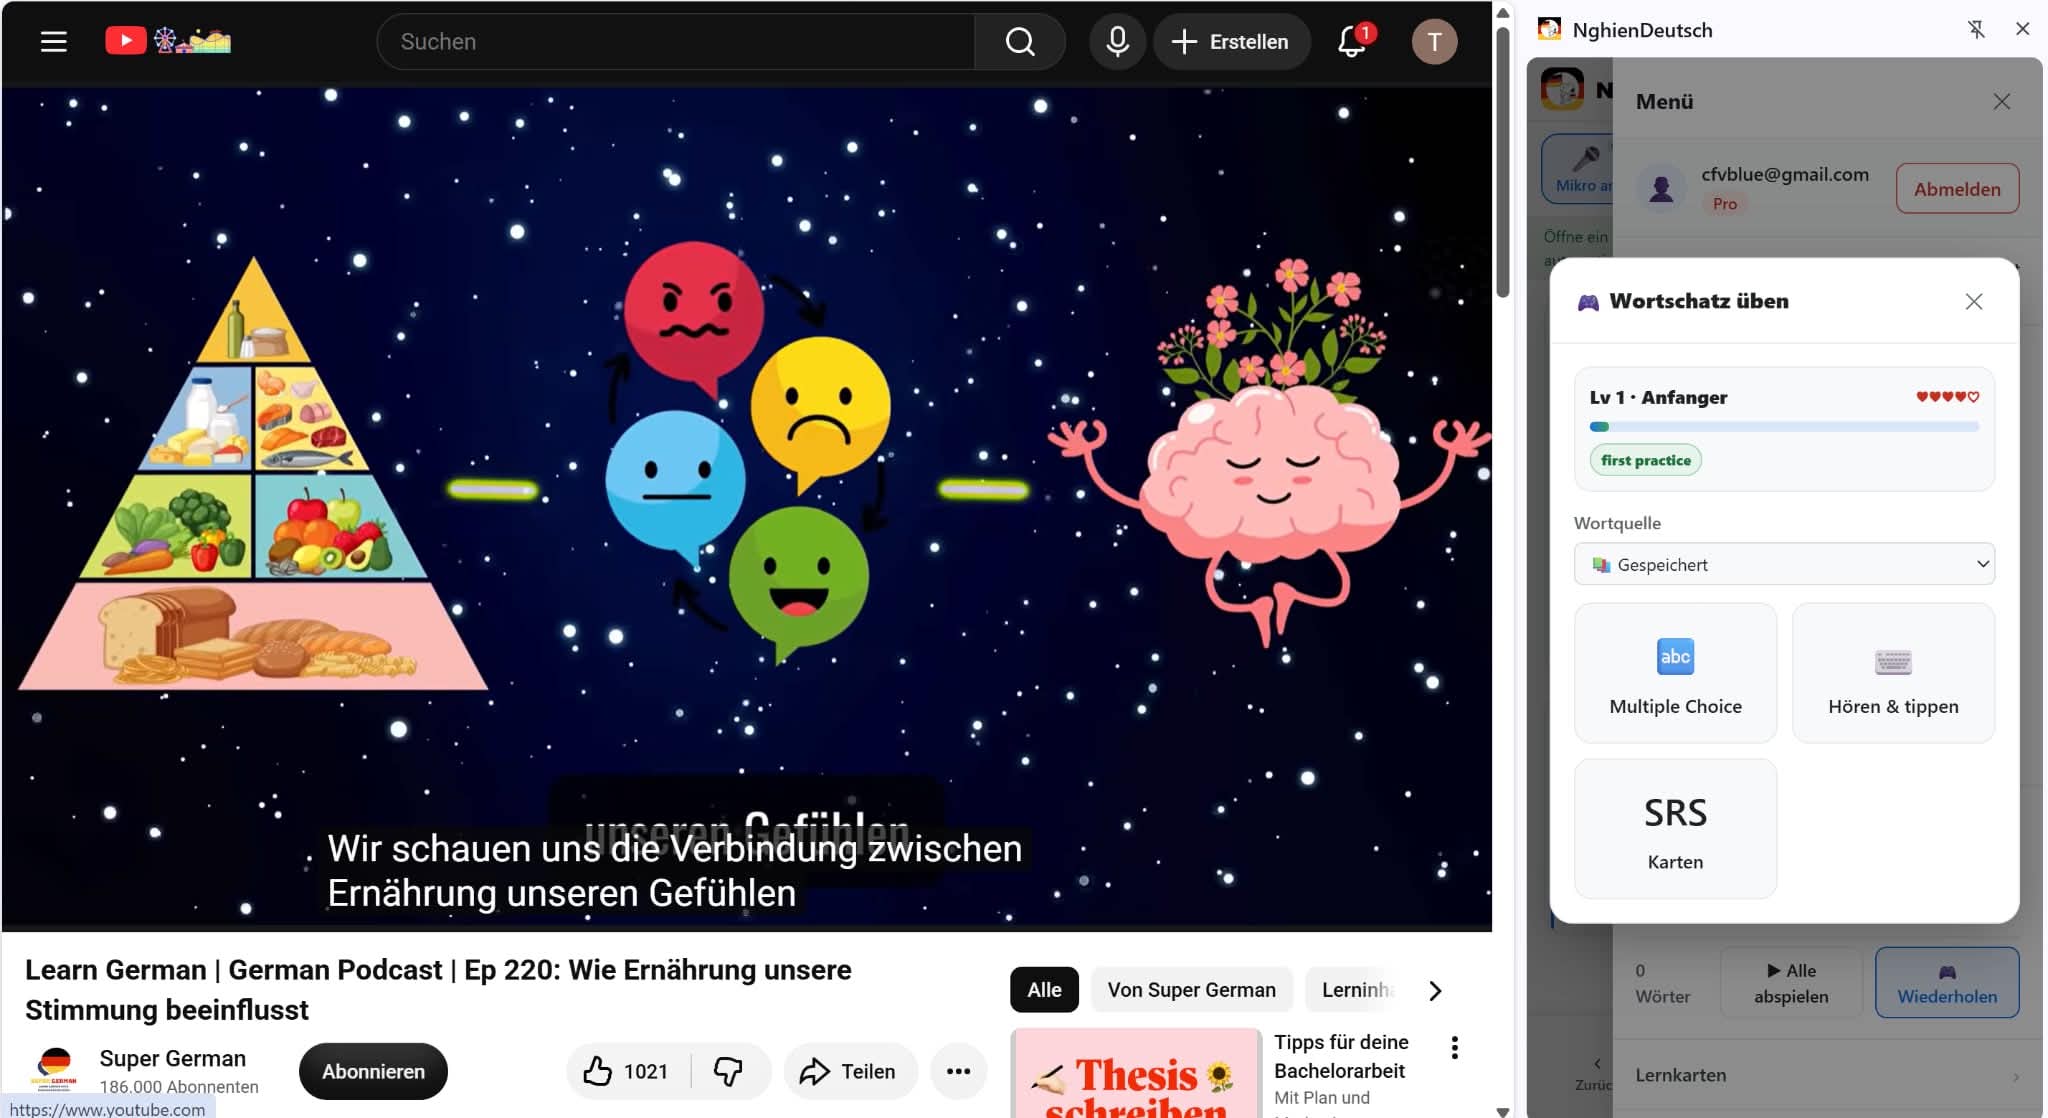The image size is (2048, 1118).
Task: Pin the NghienDeutsch side panel
Action: pos(1976,29)
